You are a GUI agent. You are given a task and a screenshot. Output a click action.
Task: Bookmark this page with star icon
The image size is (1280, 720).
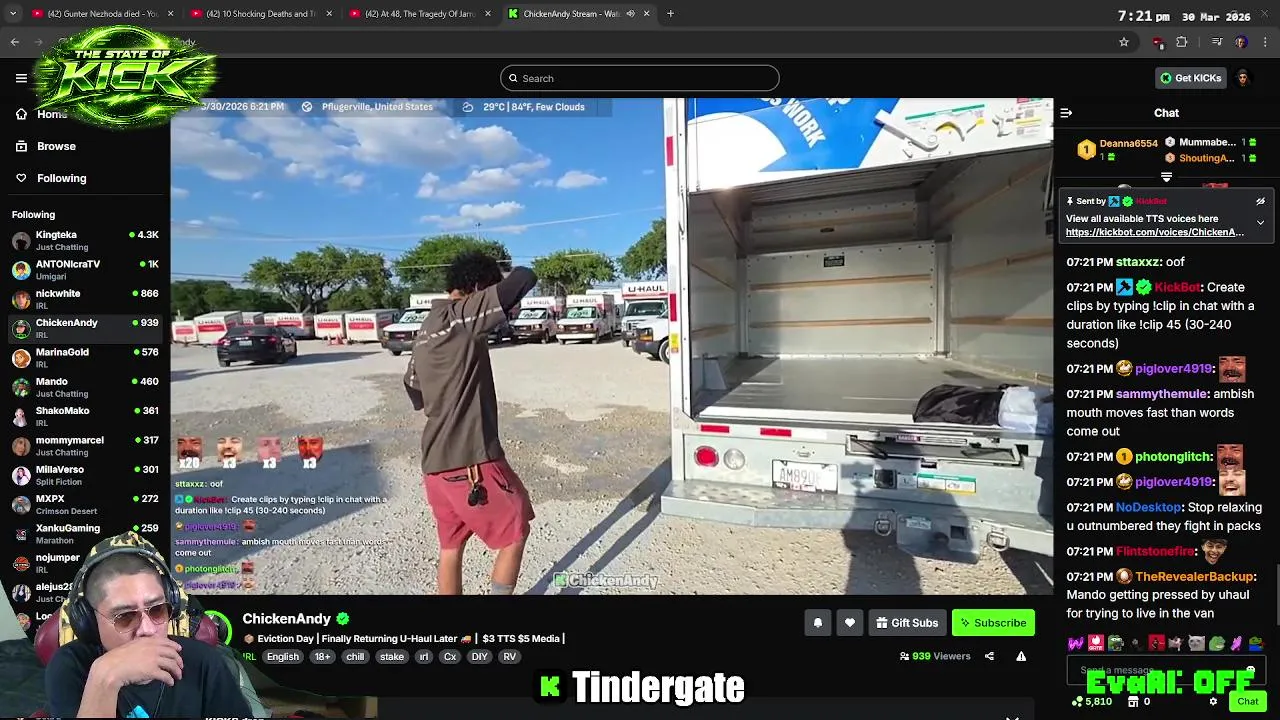point(1124,42)
